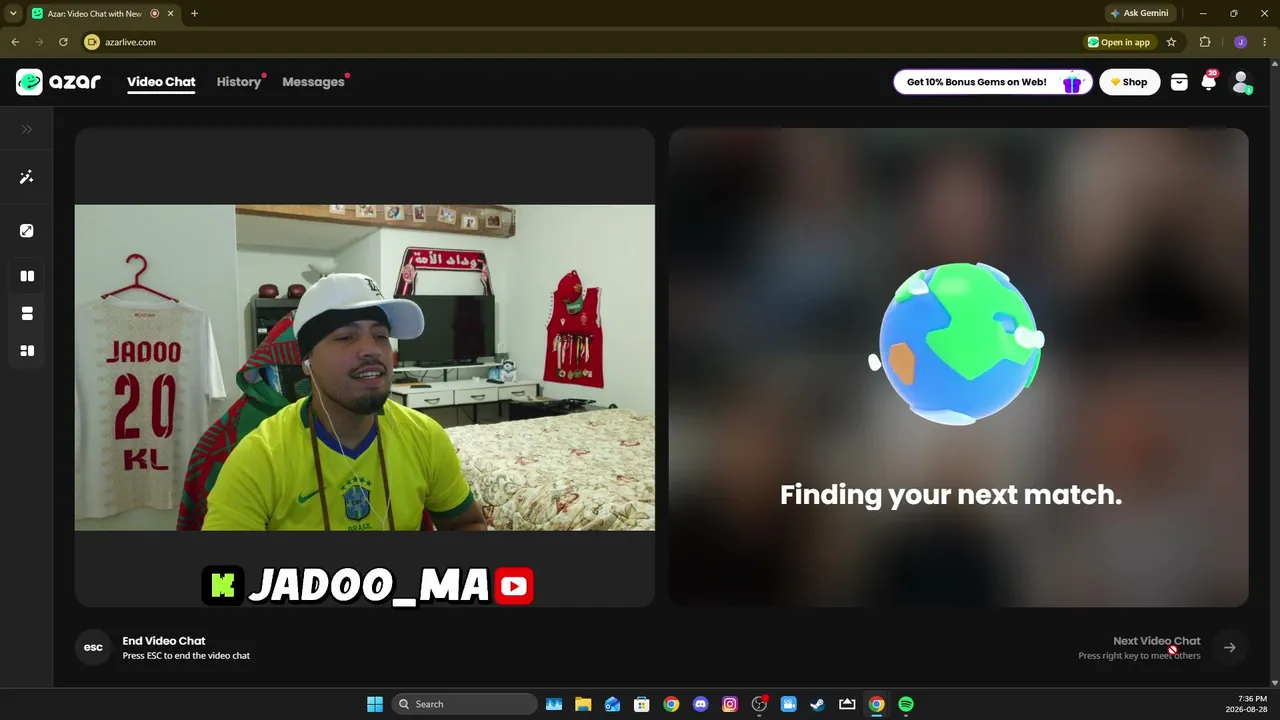The height and width of the screenshot is (720, 1280).
Task: Open notifications bell with 20 badge
Action: tap(1209, 82)
